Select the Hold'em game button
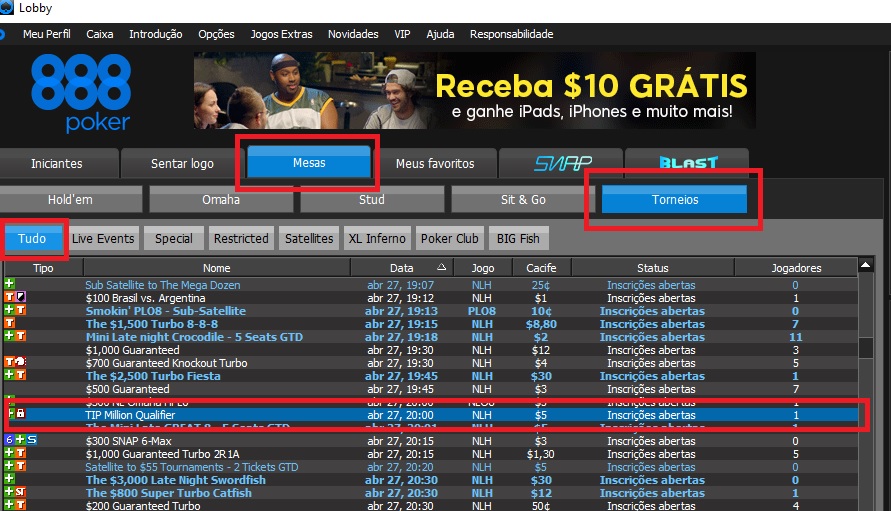The image size is (891, 511). click(70, 200)
